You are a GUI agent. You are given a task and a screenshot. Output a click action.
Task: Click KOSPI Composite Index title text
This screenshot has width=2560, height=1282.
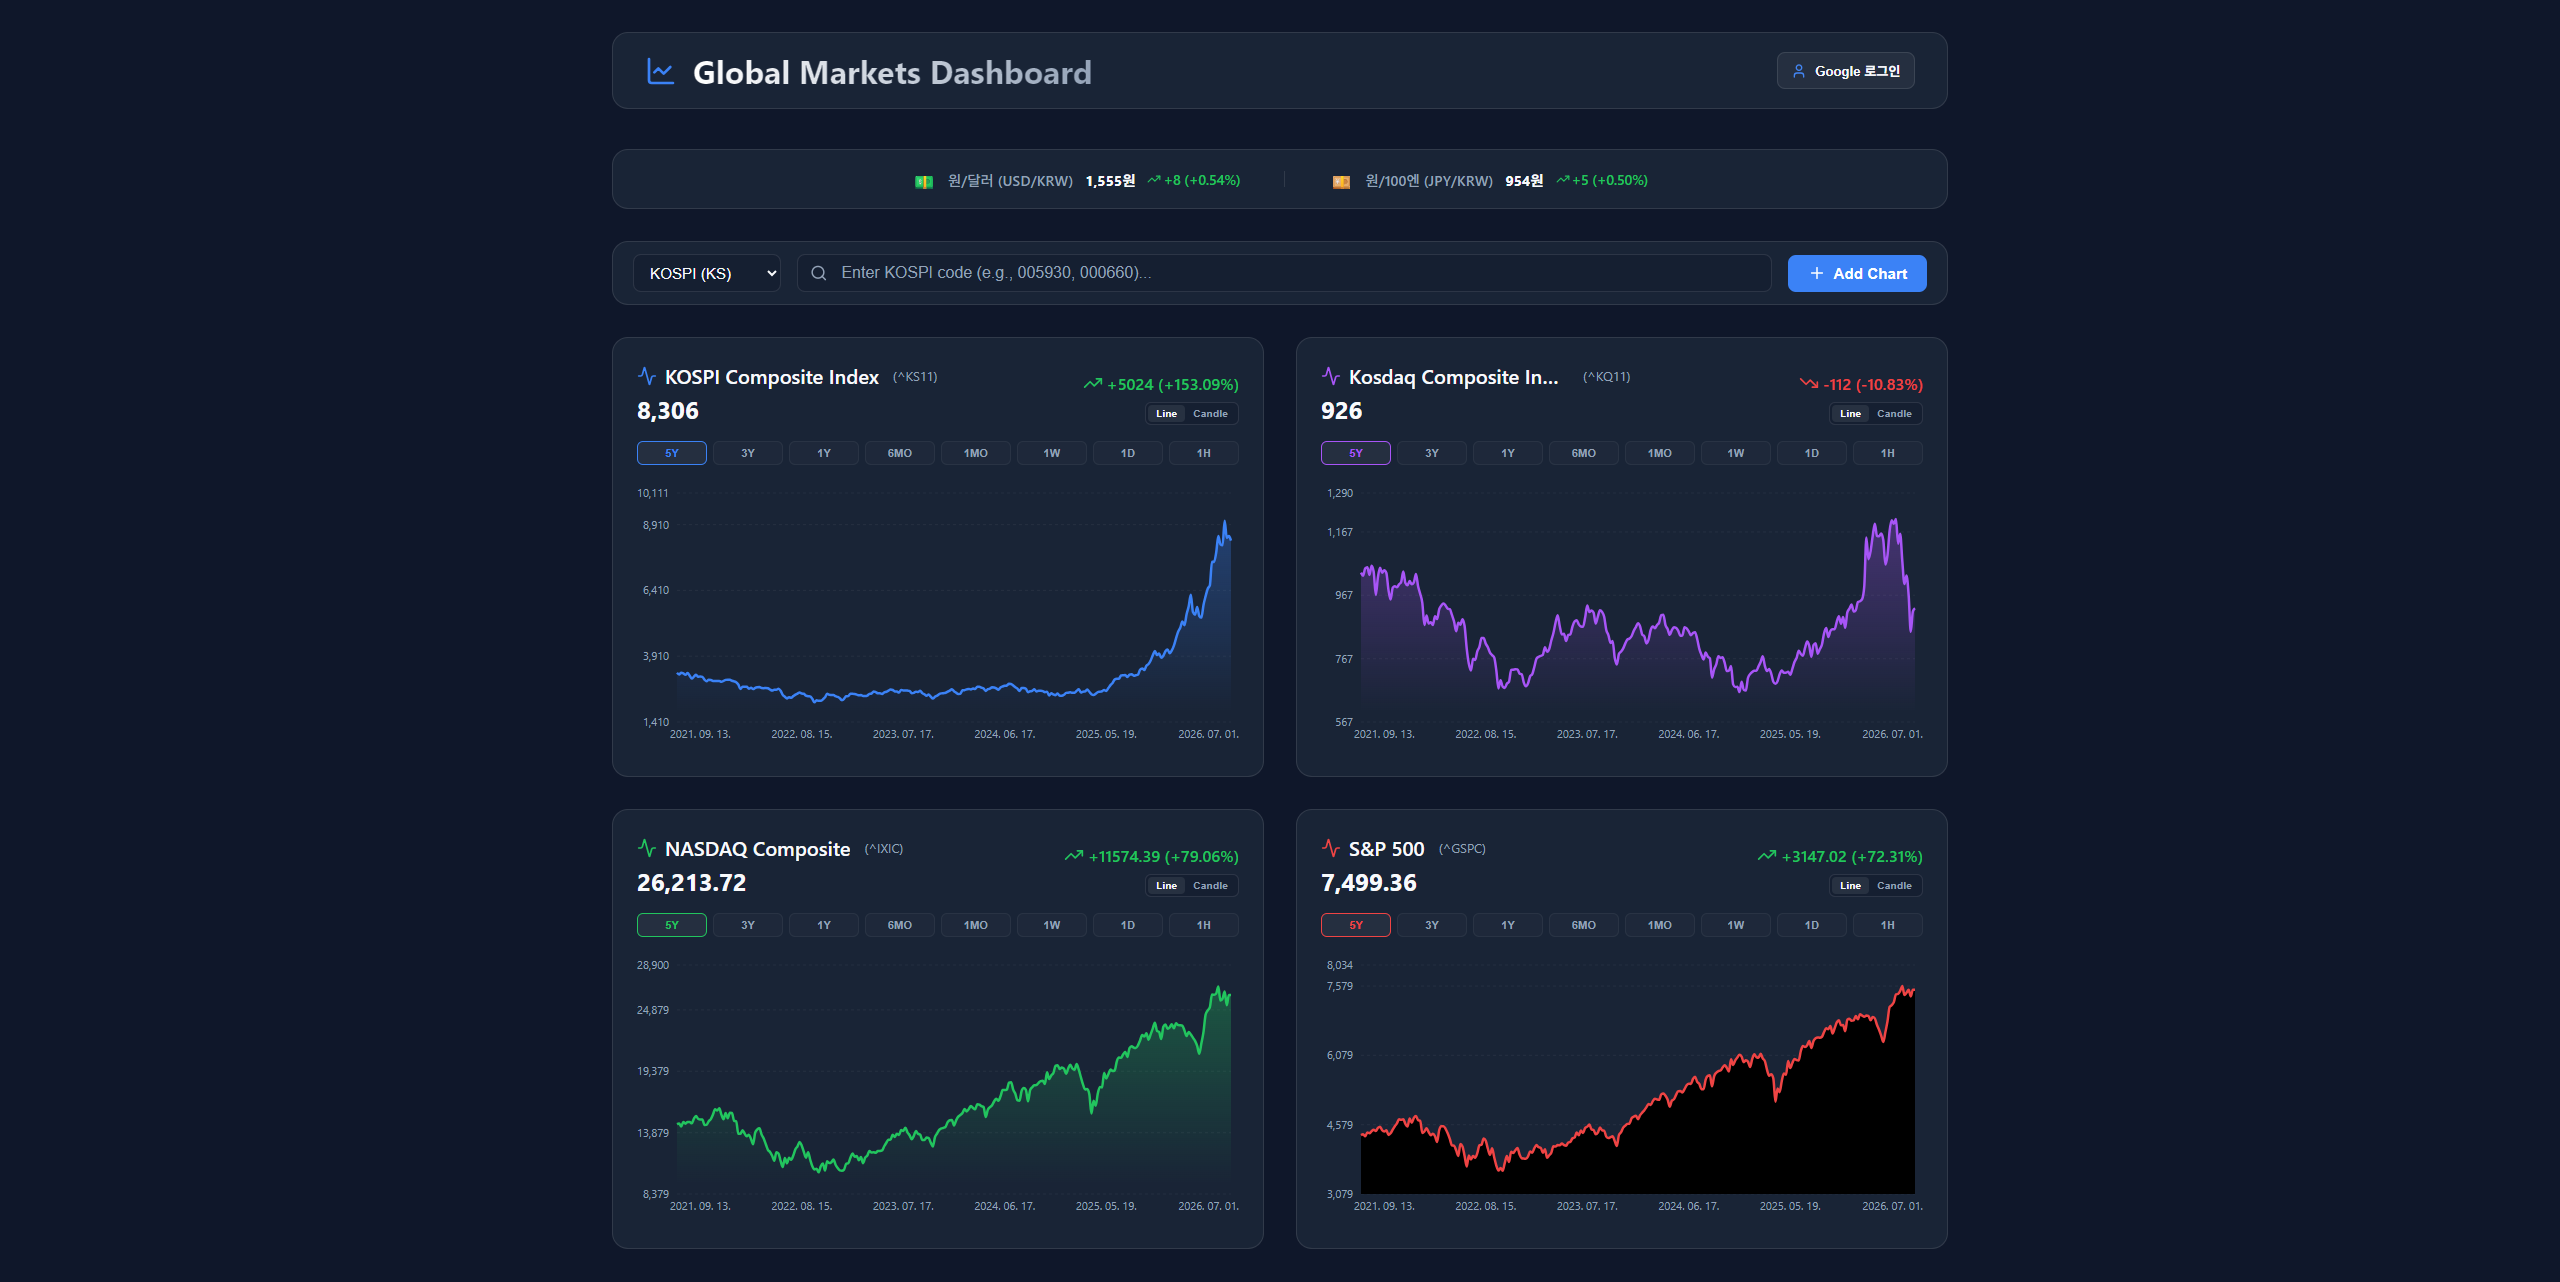click(x=772, y=377)
